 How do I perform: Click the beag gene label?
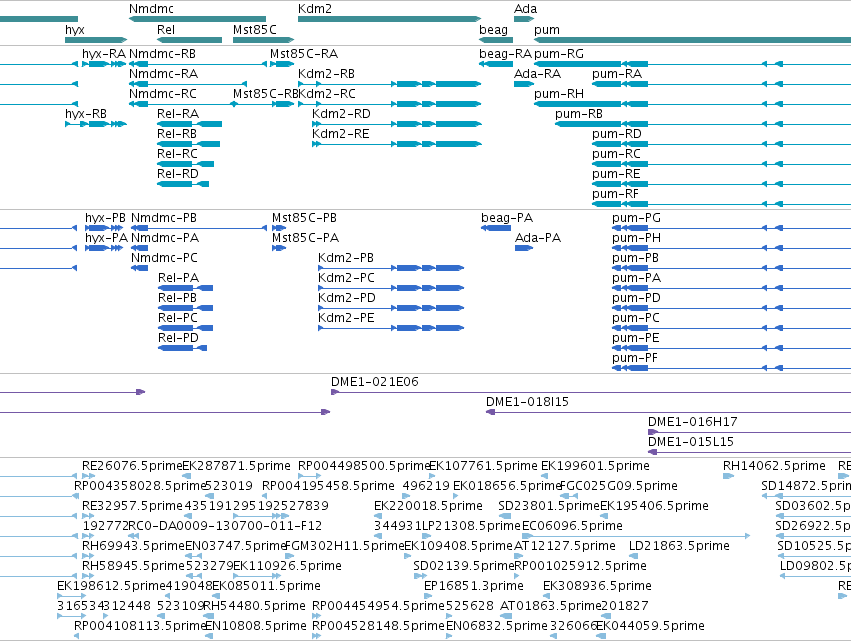pos(493,30)
